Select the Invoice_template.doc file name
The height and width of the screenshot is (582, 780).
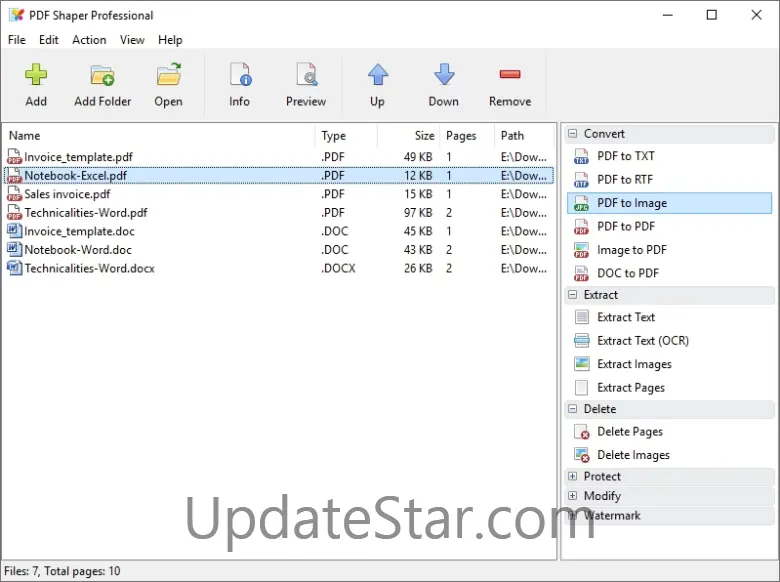pos(79,231)
